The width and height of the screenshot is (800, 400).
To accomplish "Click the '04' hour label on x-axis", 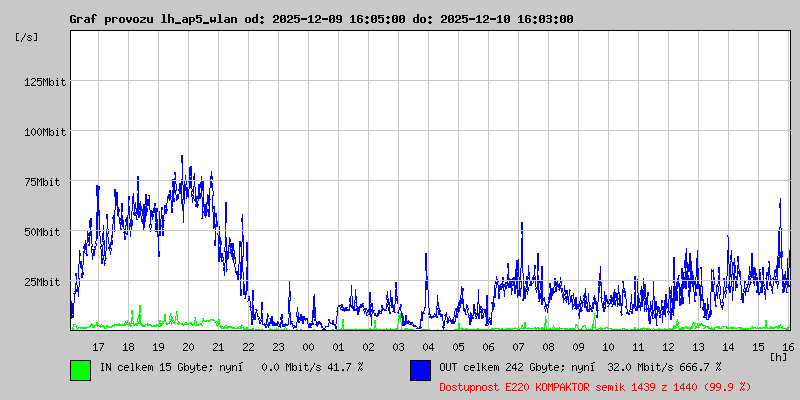I will (x=428, y=347).
